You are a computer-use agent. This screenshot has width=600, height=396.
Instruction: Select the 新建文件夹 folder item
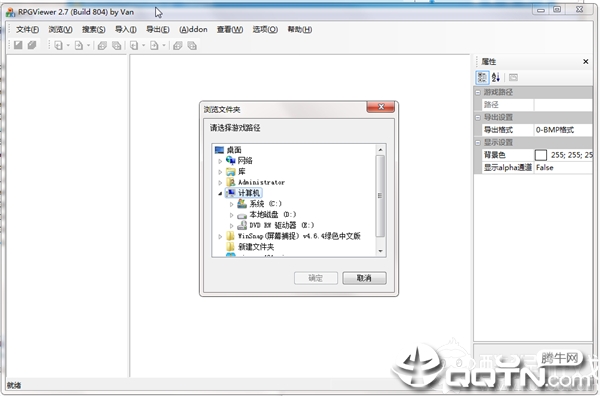(x=256, y=247)
